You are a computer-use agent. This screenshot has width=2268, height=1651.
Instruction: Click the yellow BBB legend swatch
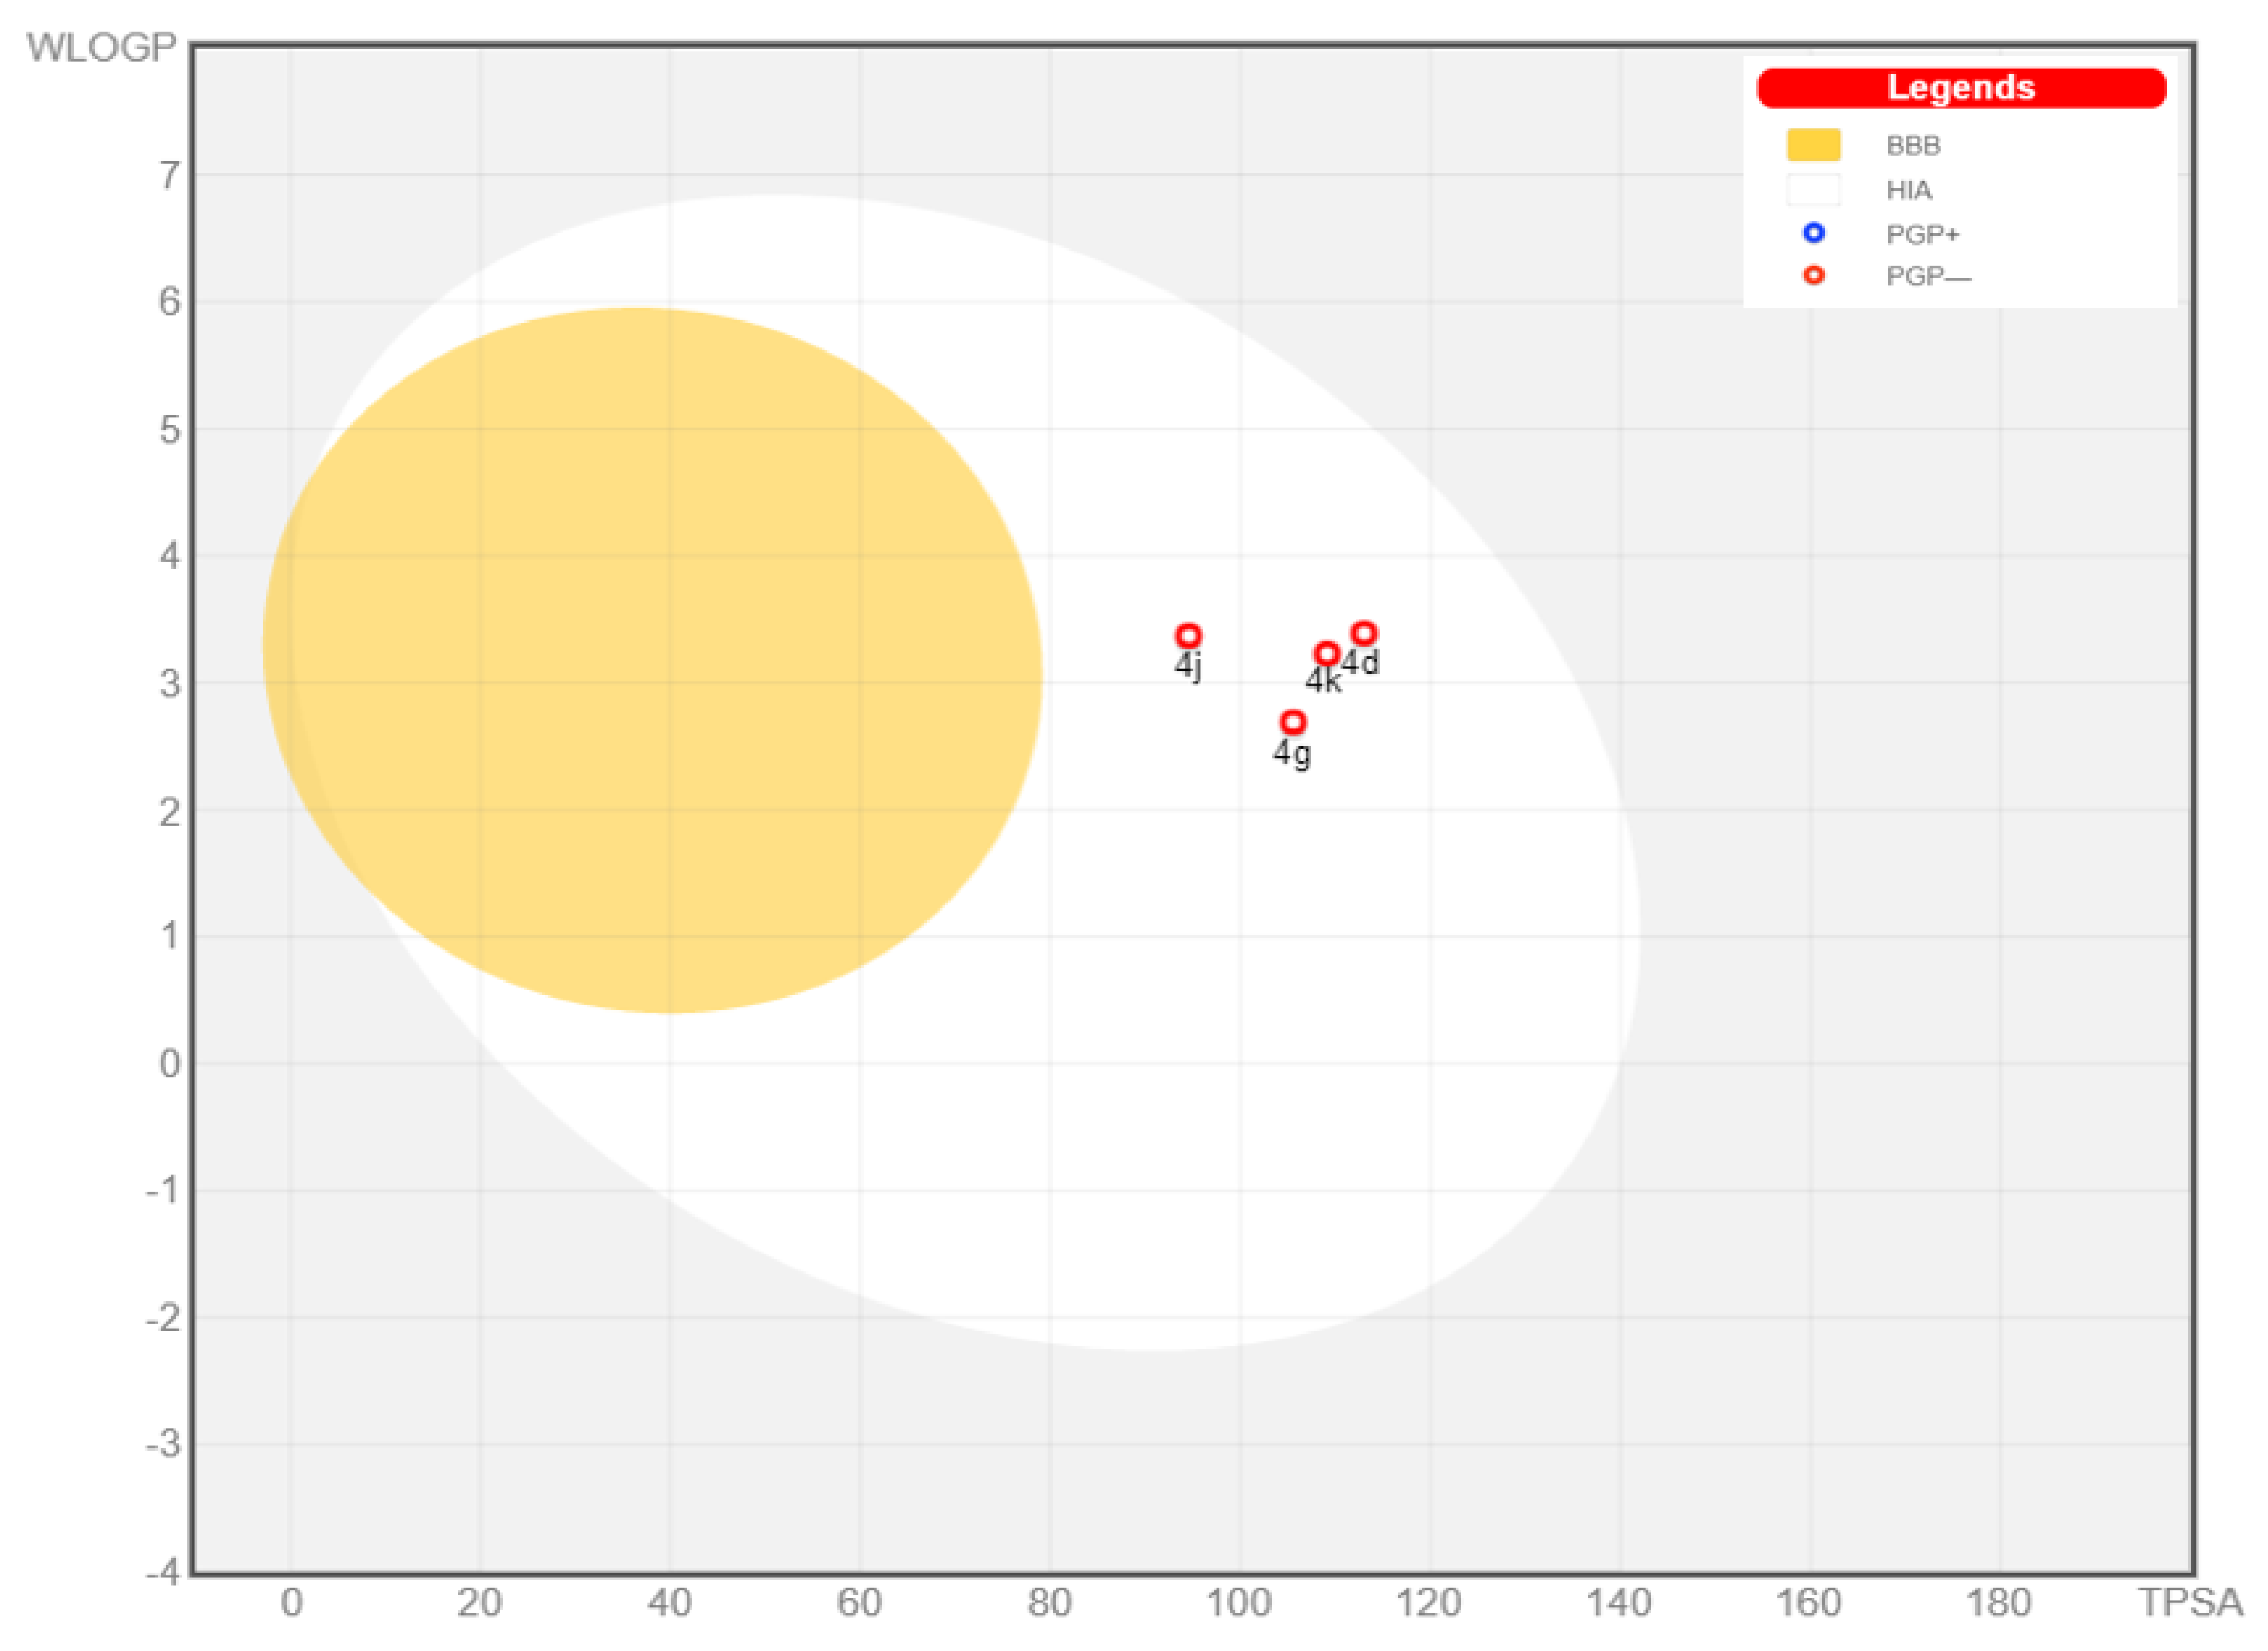click(x=1813, y=145)
